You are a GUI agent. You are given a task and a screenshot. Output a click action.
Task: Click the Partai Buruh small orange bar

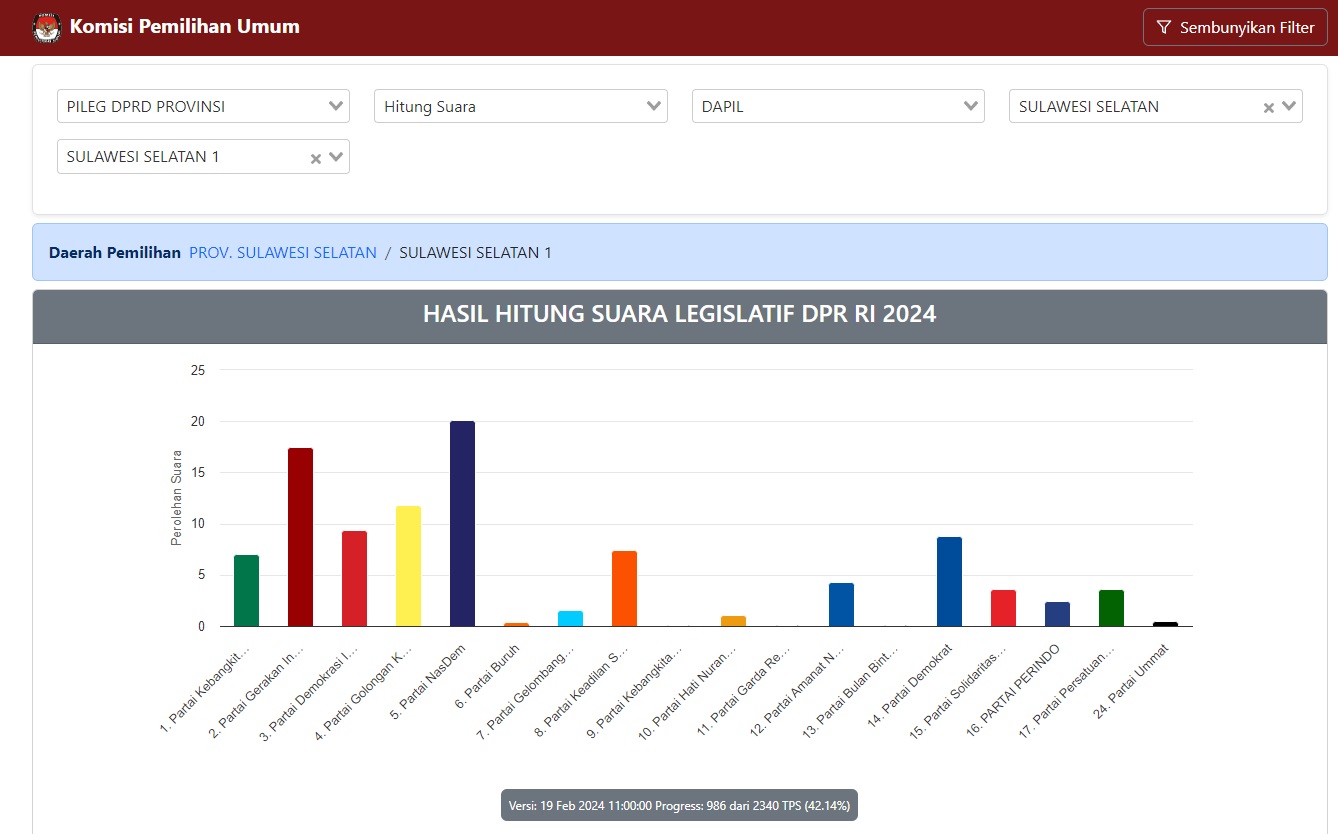516,625
